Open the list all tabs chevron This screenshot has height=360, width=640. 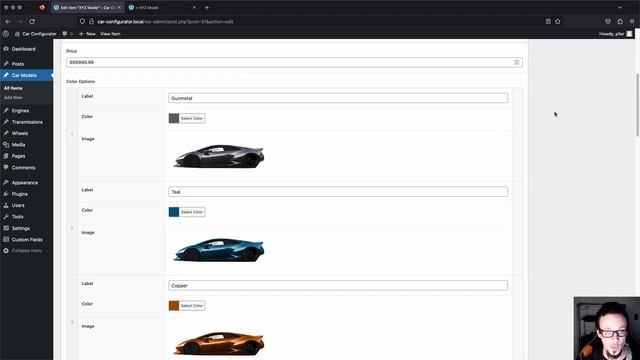coord(620,7)
